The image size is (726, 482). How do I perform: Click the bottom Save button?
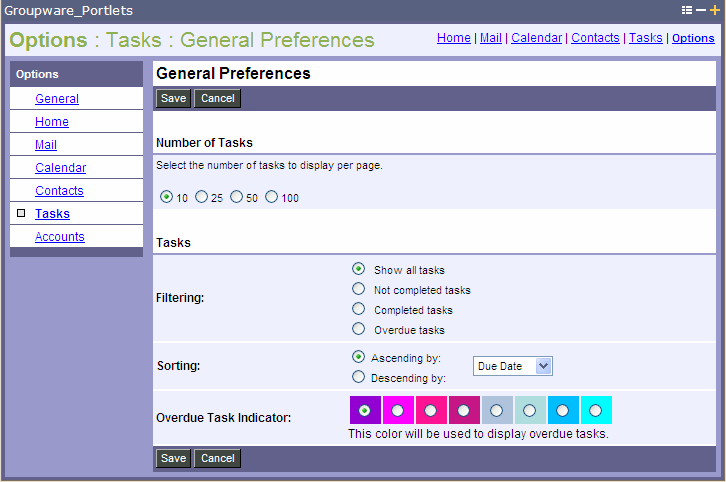[x=173, y=458]
